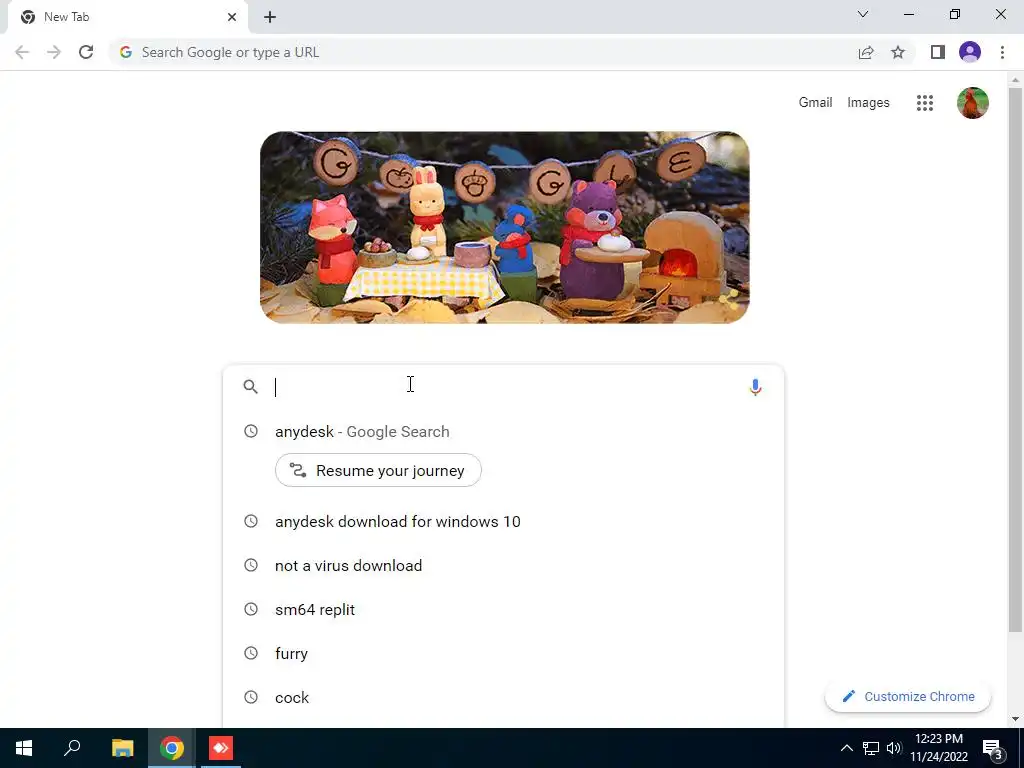Screen dimensions: 1024x768
Task: Show hidden system tray icons
Action: [846, 748]
